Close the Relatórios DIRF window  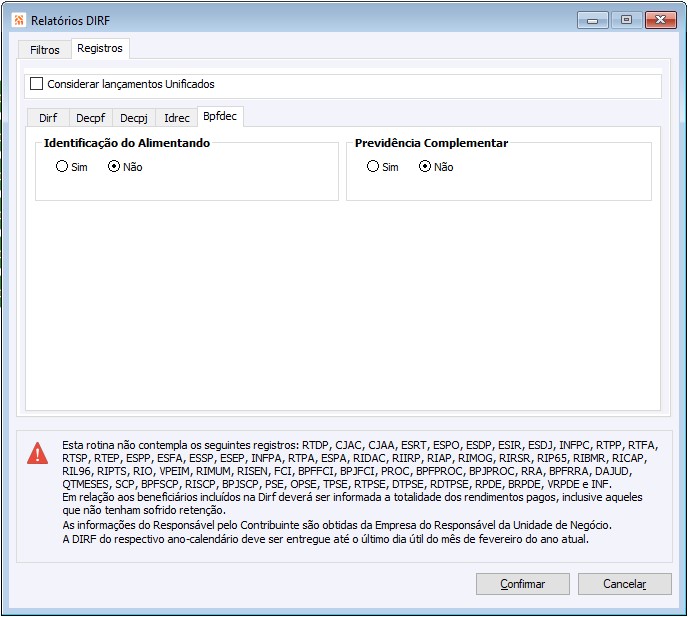click(x=660, y=20)
